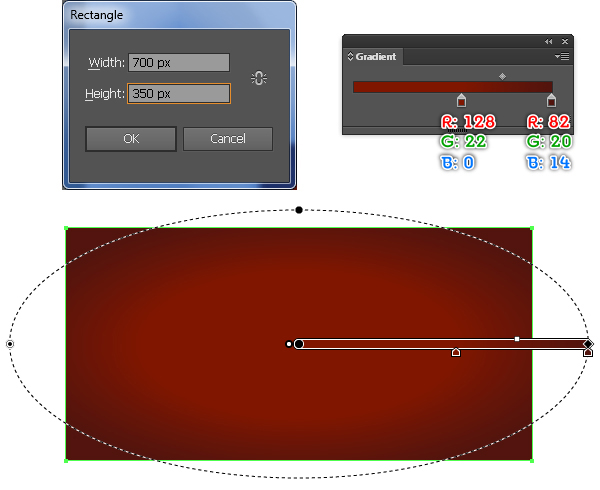600x490 pixels.
Task: Click the gradient annotator origin circle
Action: tap(299, 344)
